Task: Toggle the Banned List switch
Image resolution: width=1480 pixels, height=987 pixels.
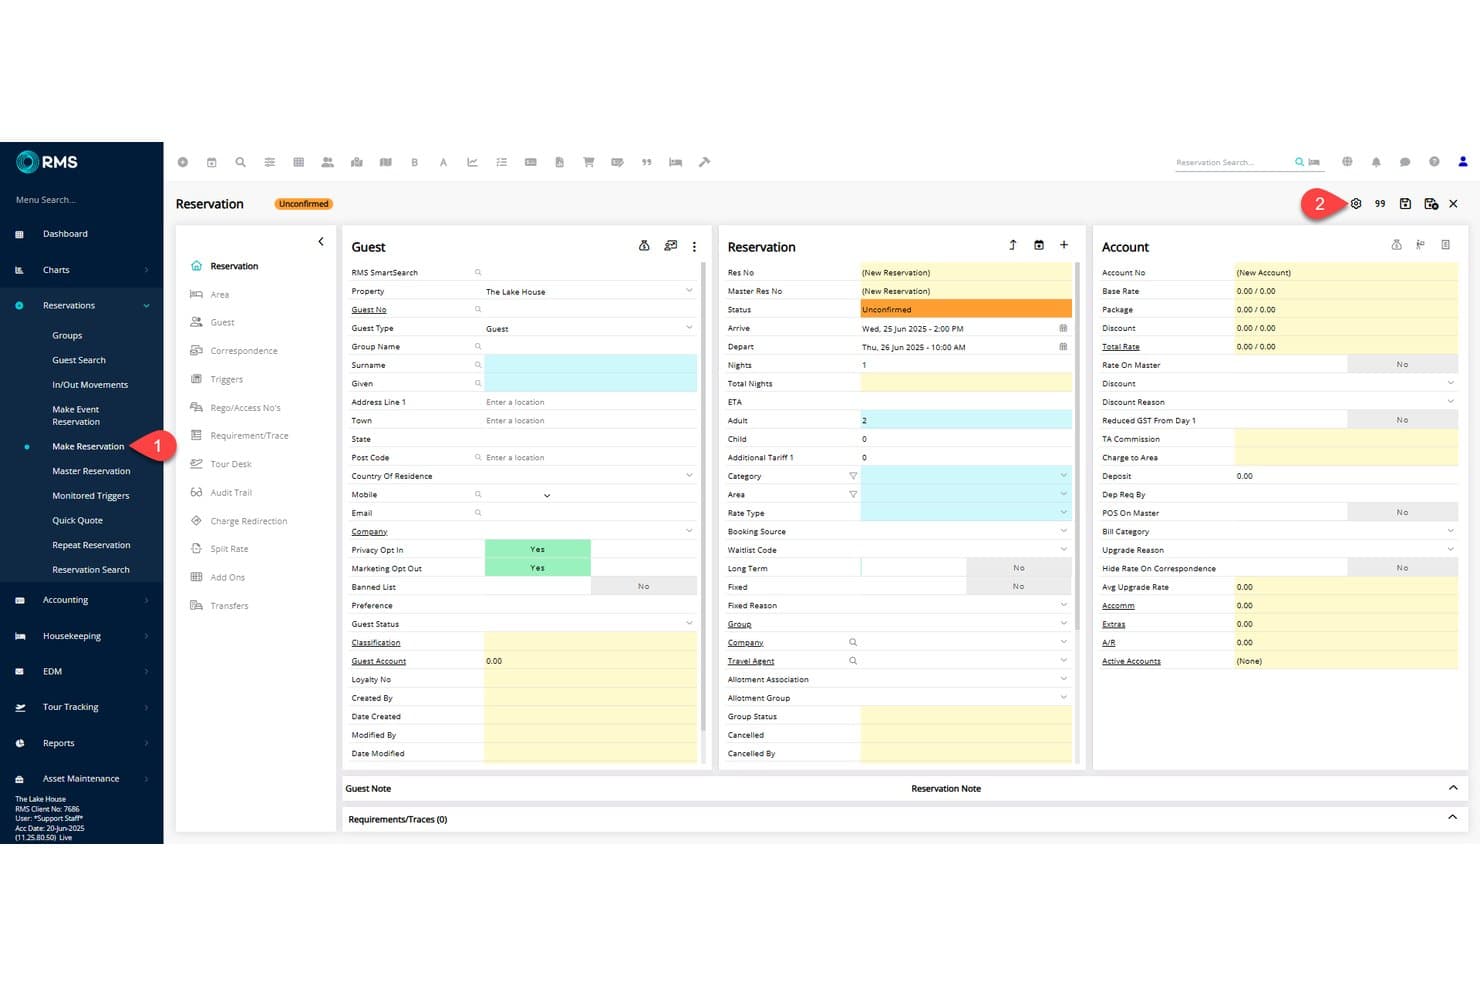Action: [x=644, y=587]
